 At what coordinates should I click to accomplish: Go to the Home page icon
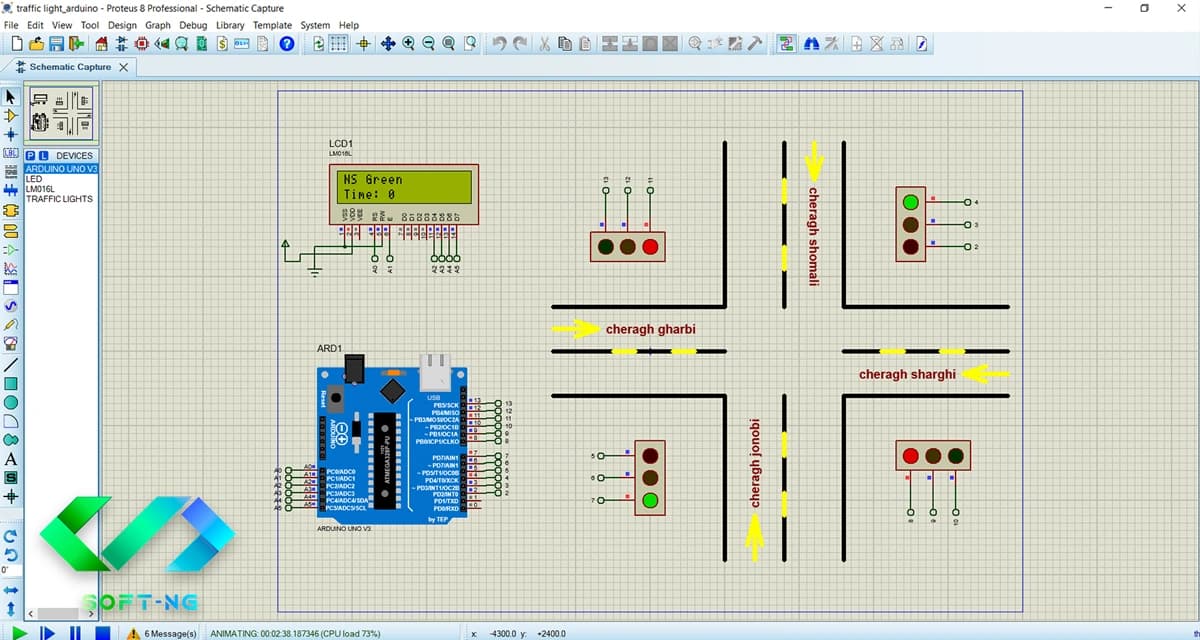tap(101, 44)
